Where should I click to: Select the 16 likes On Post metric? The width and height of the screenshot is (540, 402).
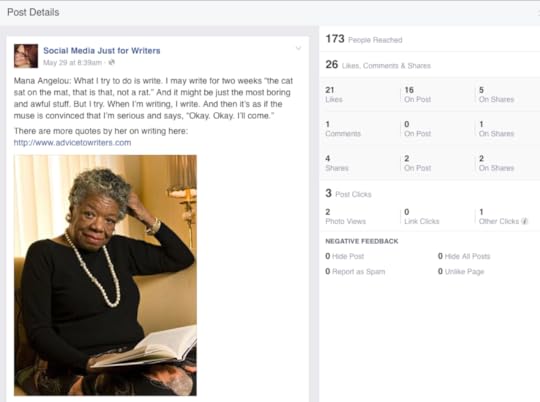[417, 94]
